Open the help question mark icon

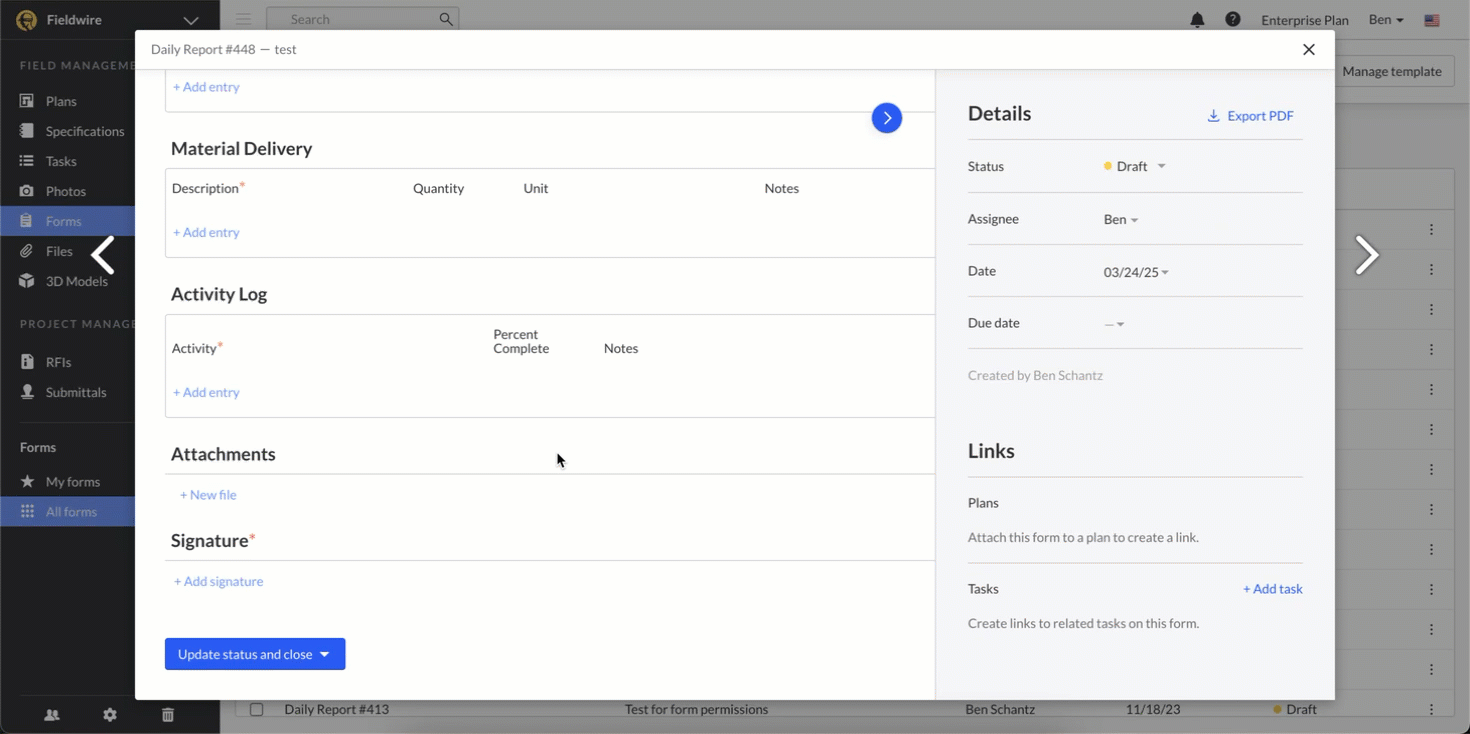pos(1233,20)
